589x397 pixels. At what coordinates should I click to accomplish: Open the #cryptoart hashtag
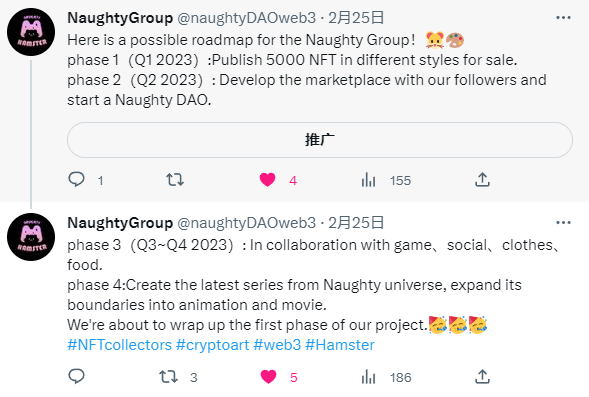pos(213,345)
